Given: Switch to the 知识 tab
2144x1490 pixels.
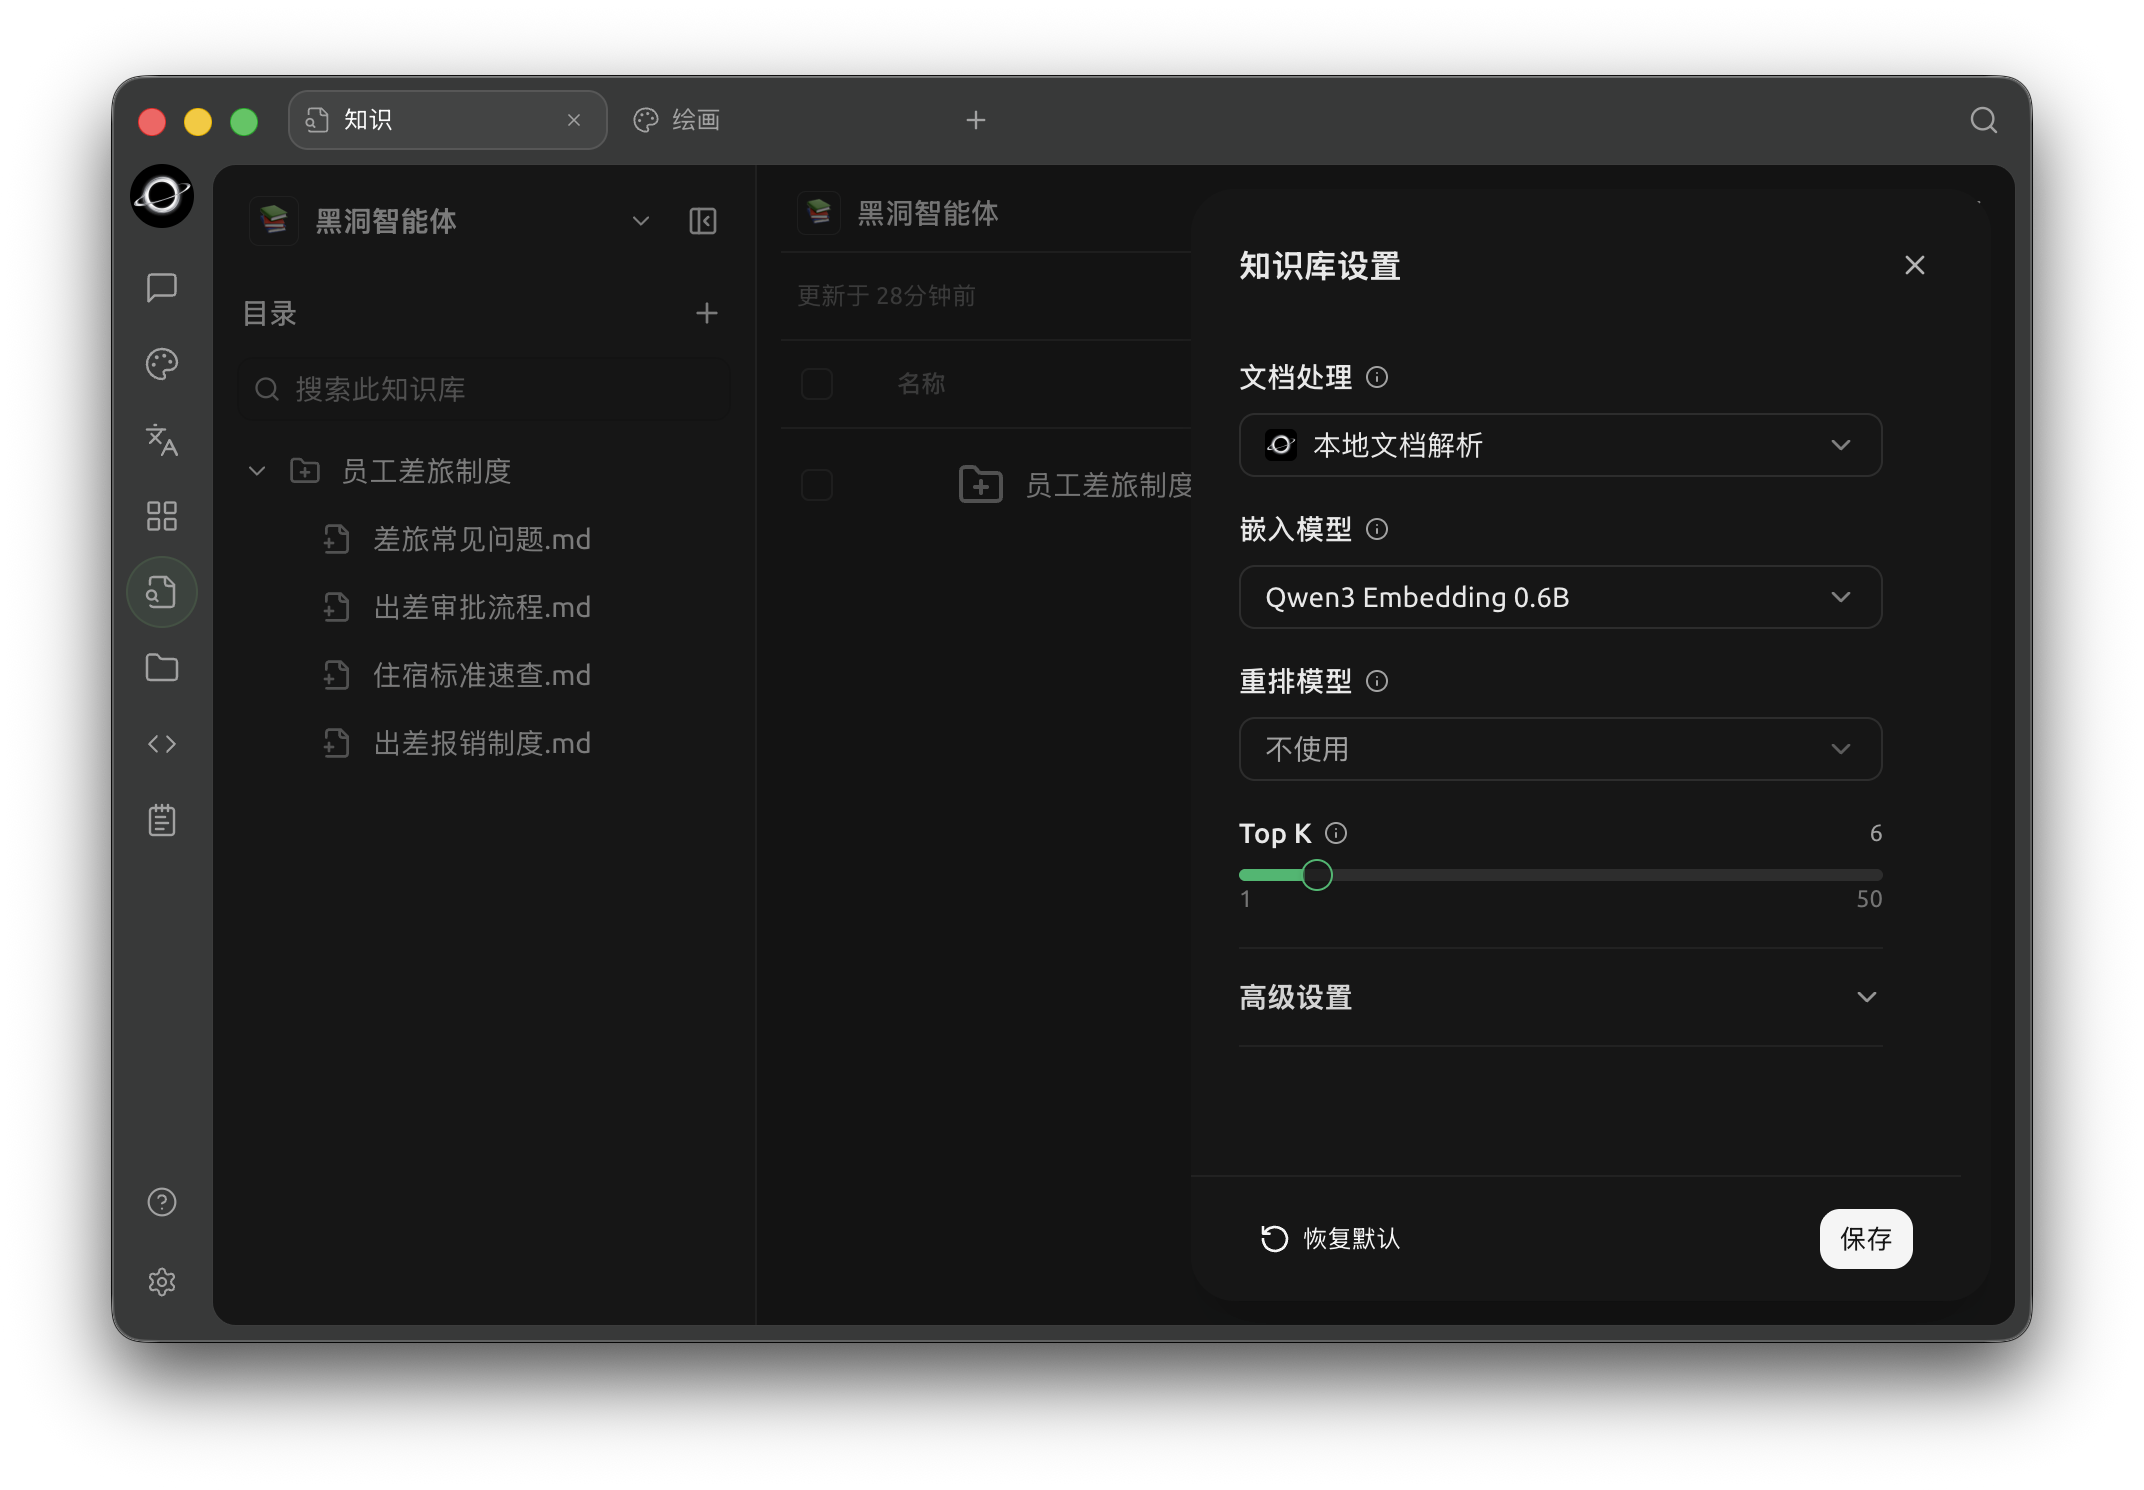Looking at the screenshot, I should pos(447,120).
